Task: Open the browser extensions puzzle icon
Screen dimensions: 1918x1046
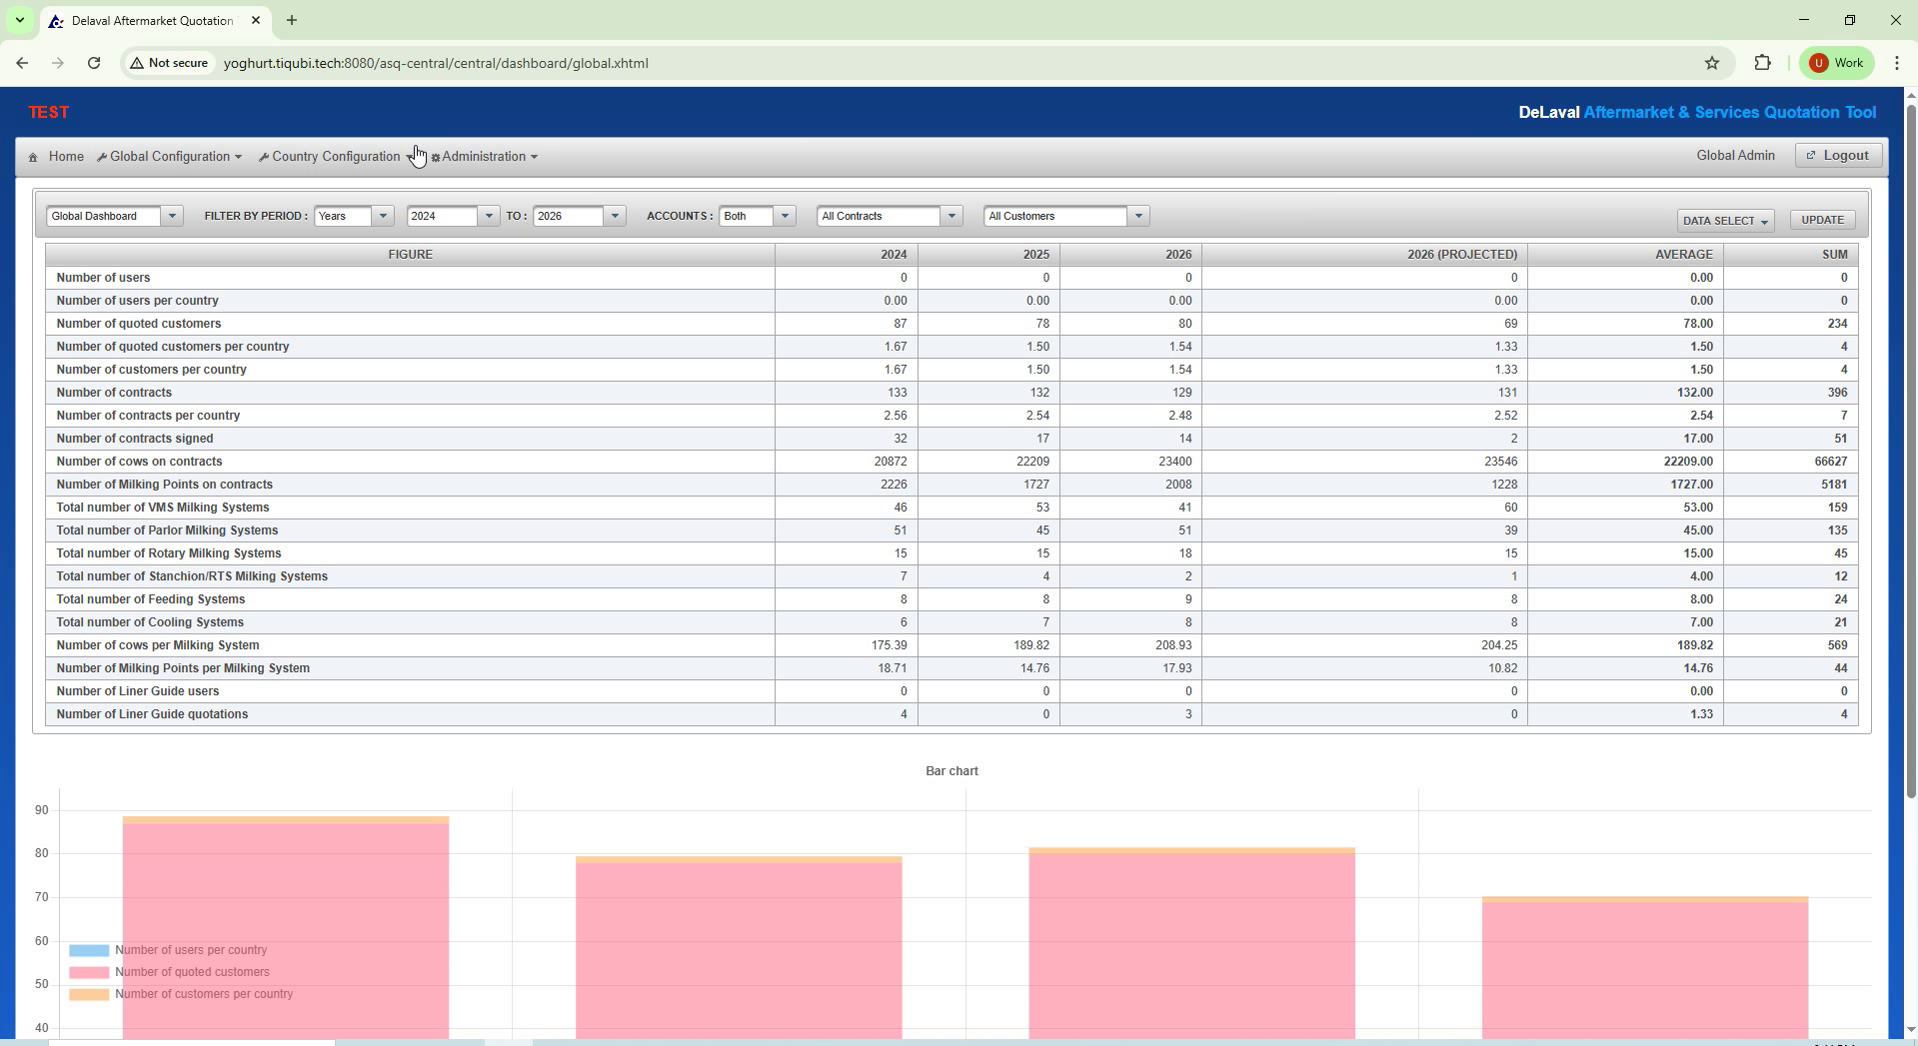Action: point(1763,63)
